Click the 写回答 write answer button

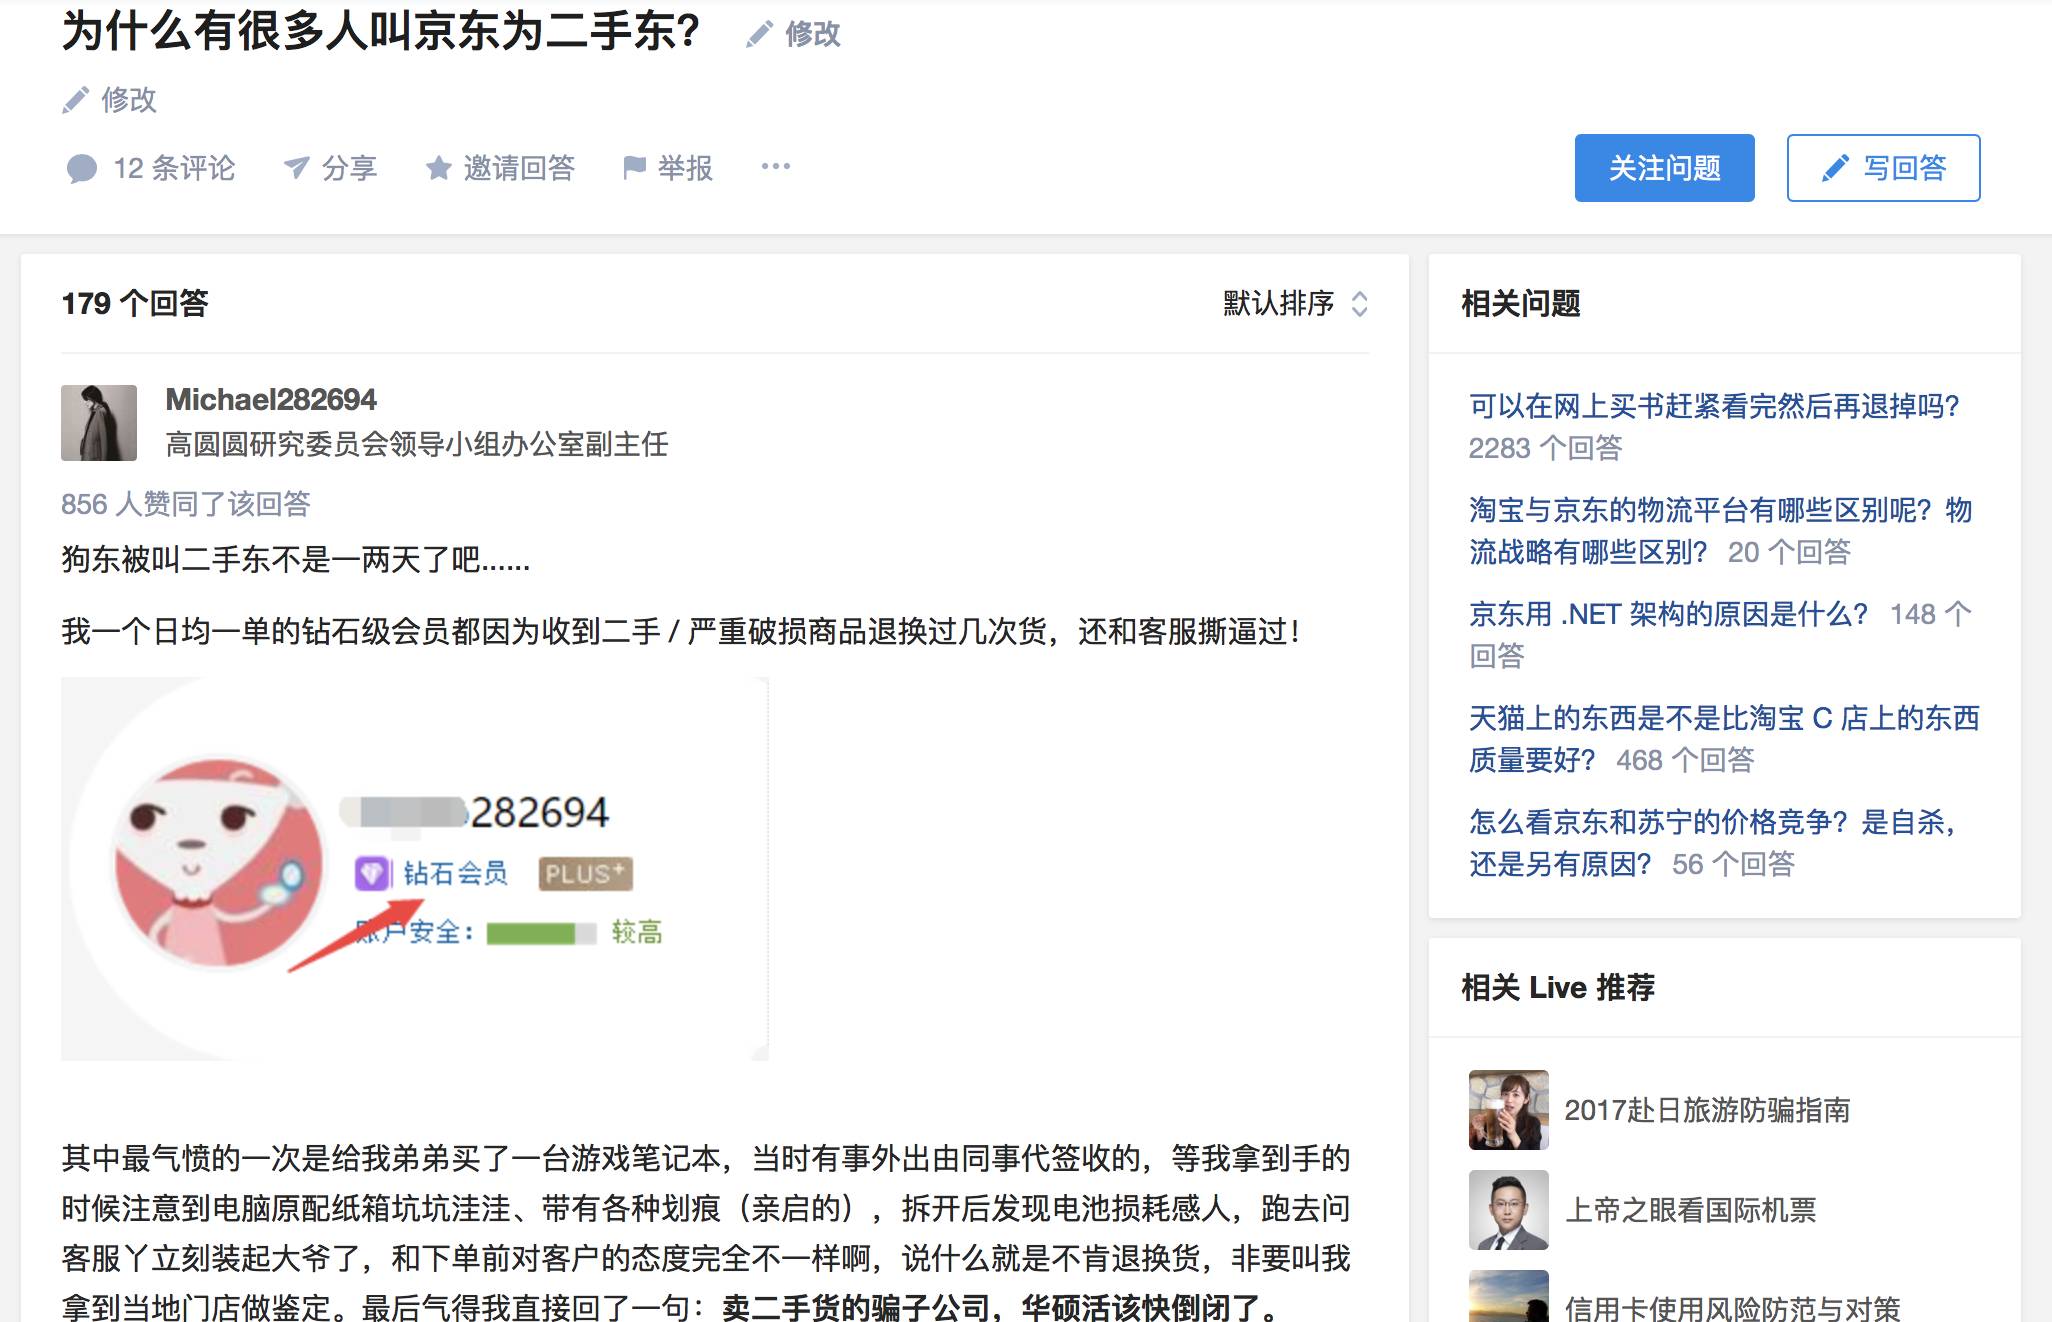(1883, 168)
